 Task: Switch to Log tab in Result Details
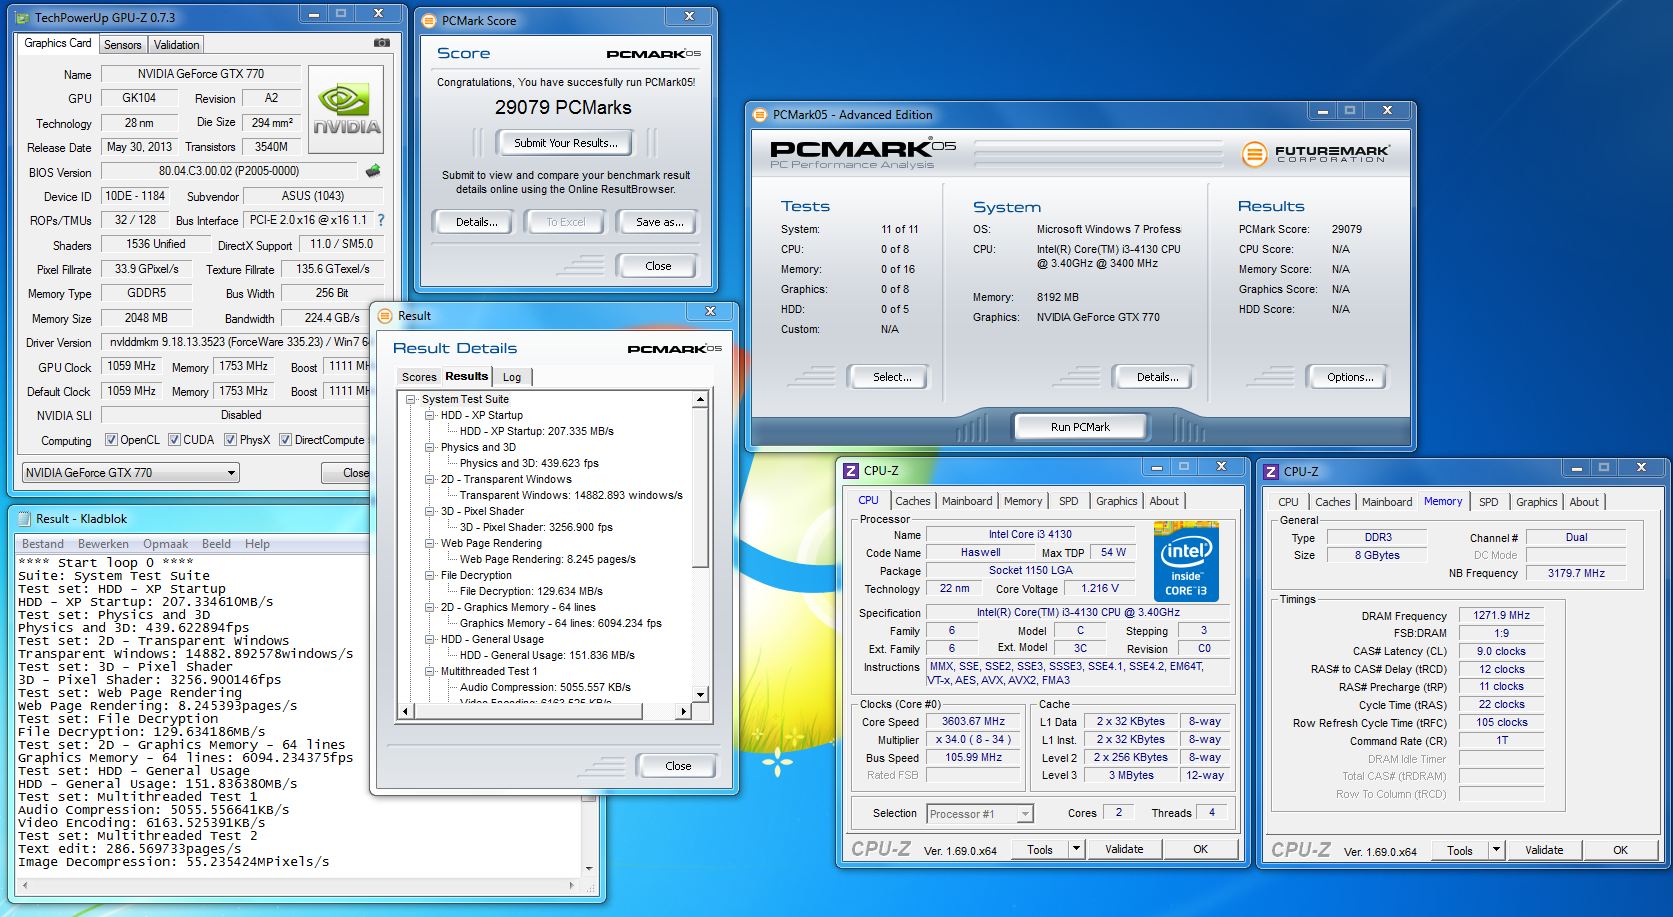click(x=512, y=377)
